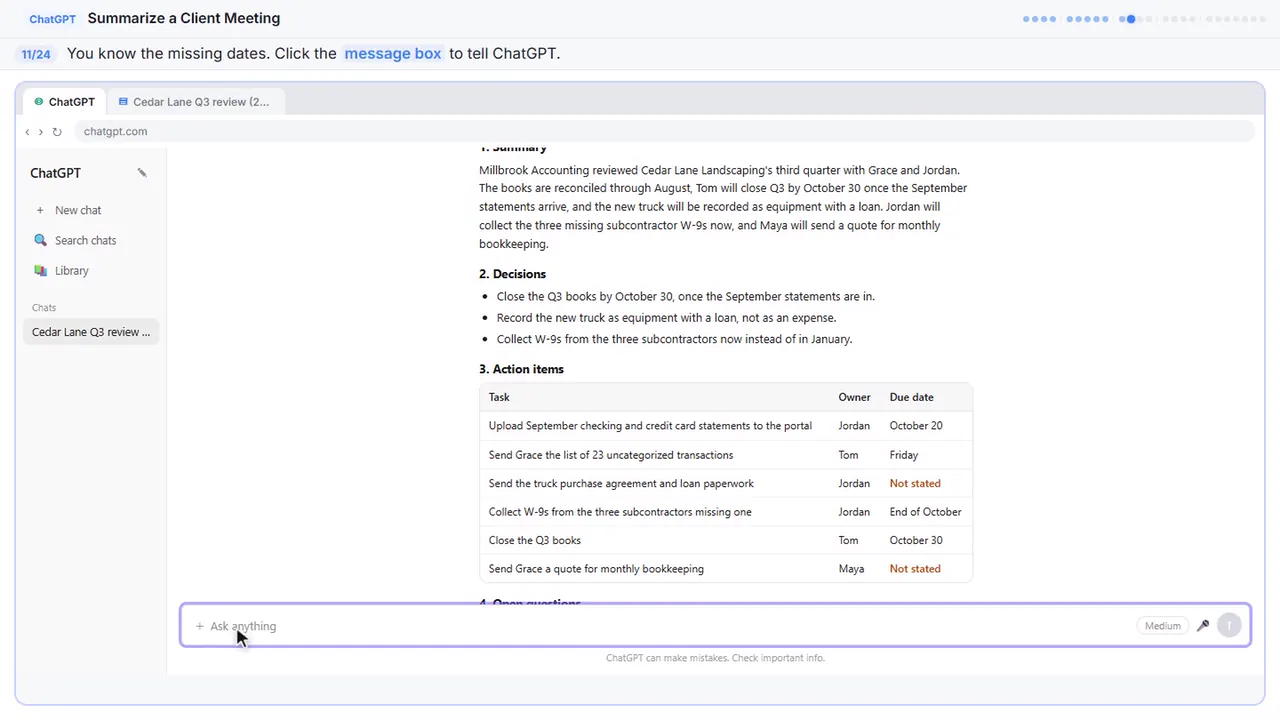The height and width of the screenshot is (720, 1280).
Task: Click the 'Not stated' date for truck paperwork
Action: [915, 483]
